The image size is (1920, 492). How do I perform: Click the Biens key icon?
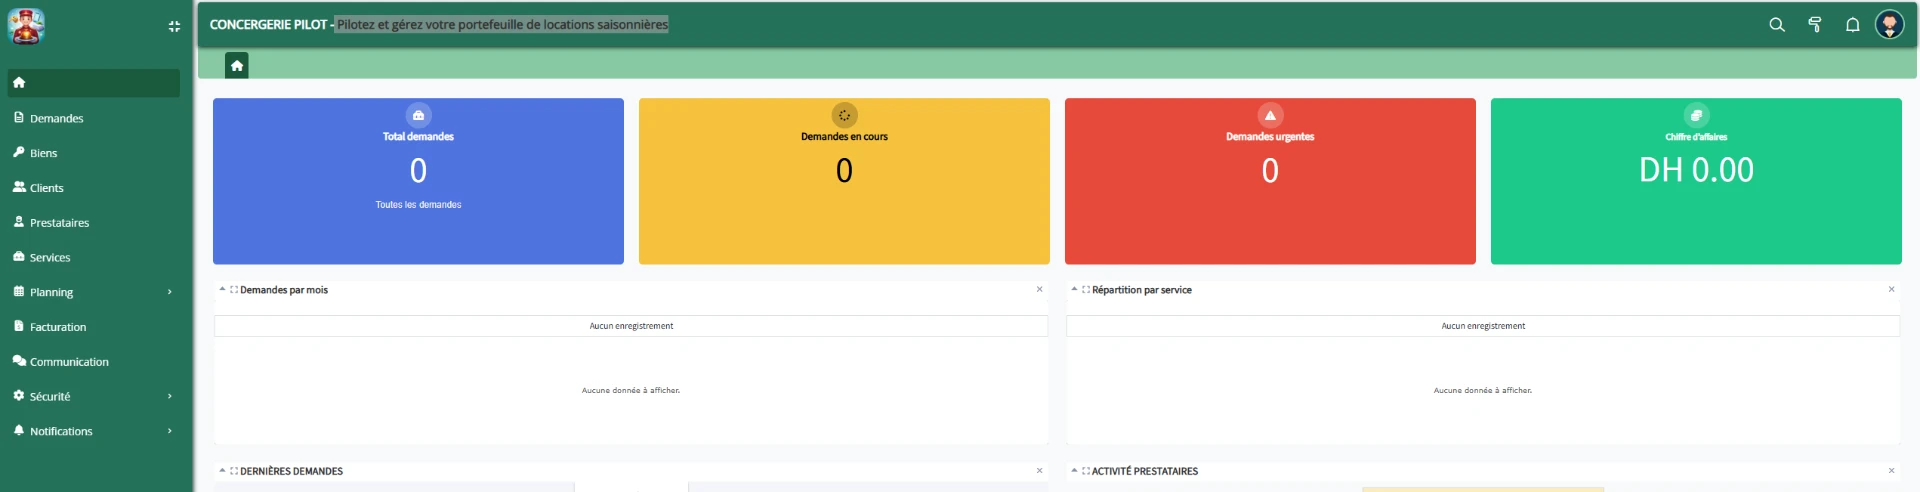pos(19,152)
